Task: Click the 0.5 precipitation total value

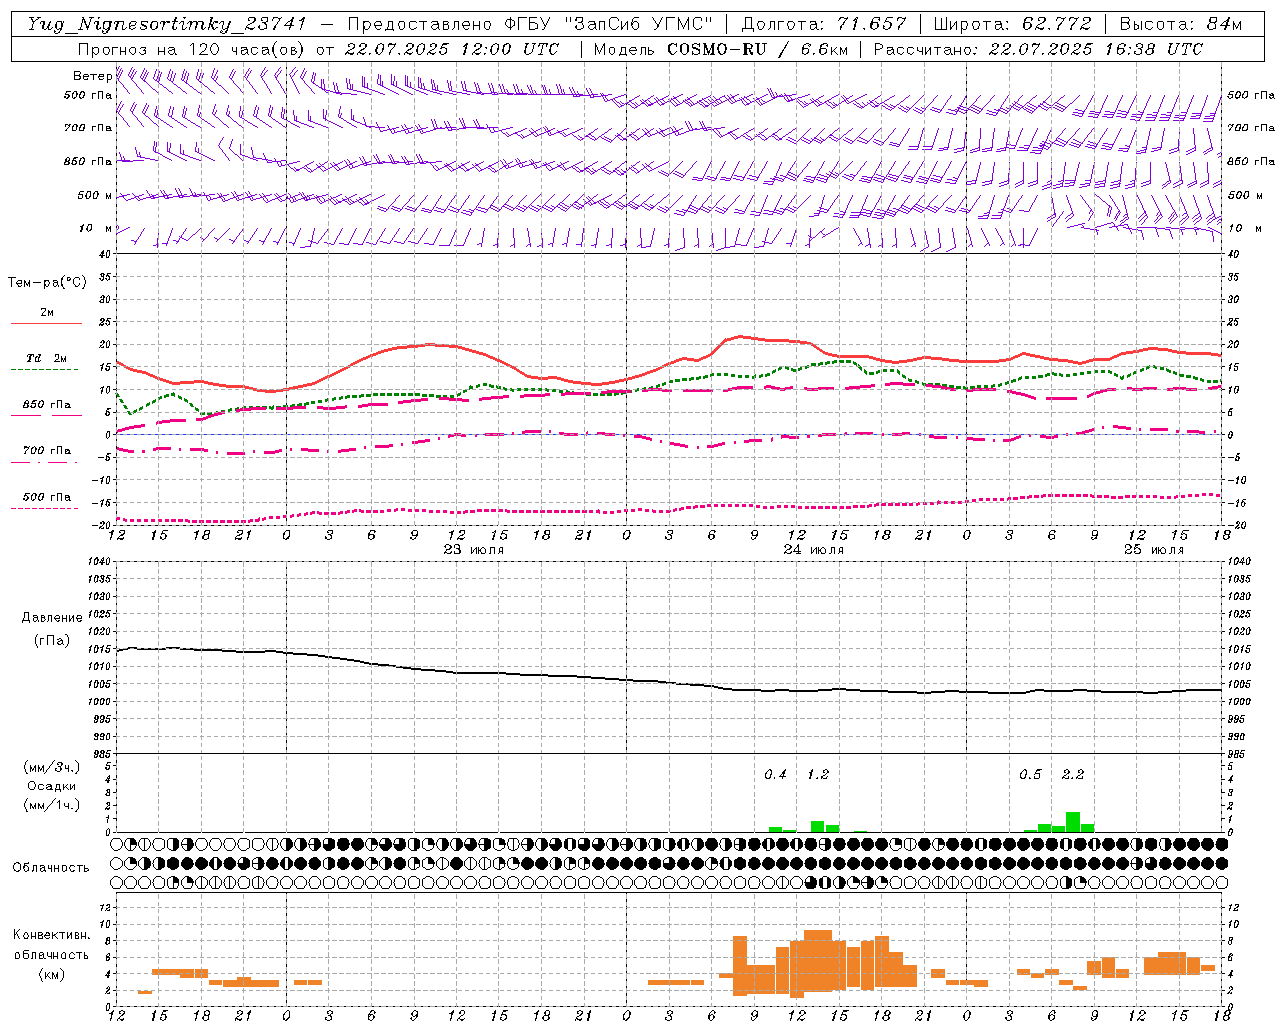Action: tap(1030, 775)
